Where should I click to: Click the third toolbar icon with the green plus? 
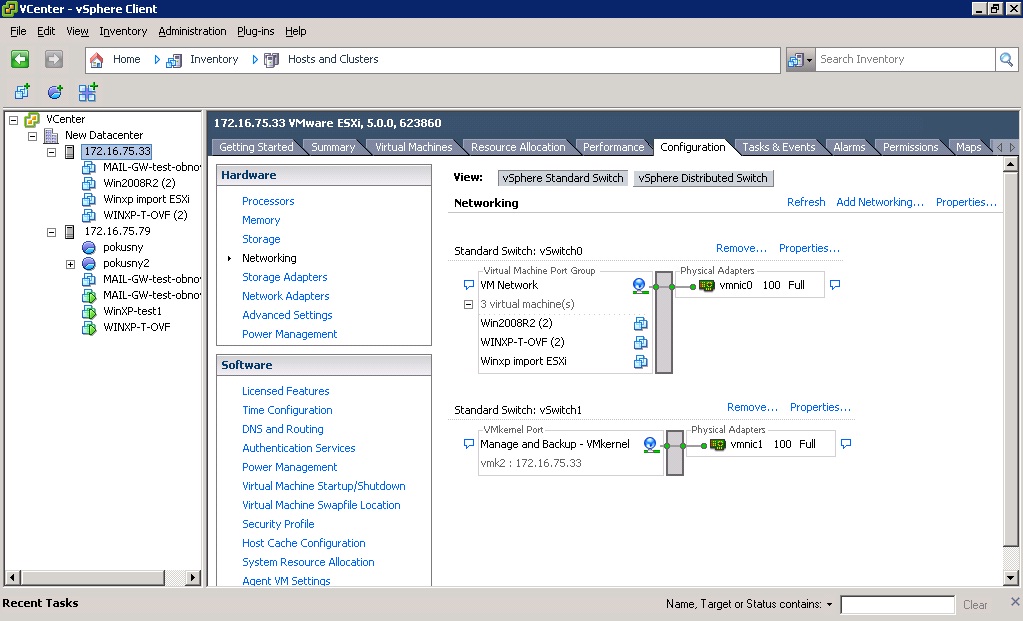pos(87,92)
